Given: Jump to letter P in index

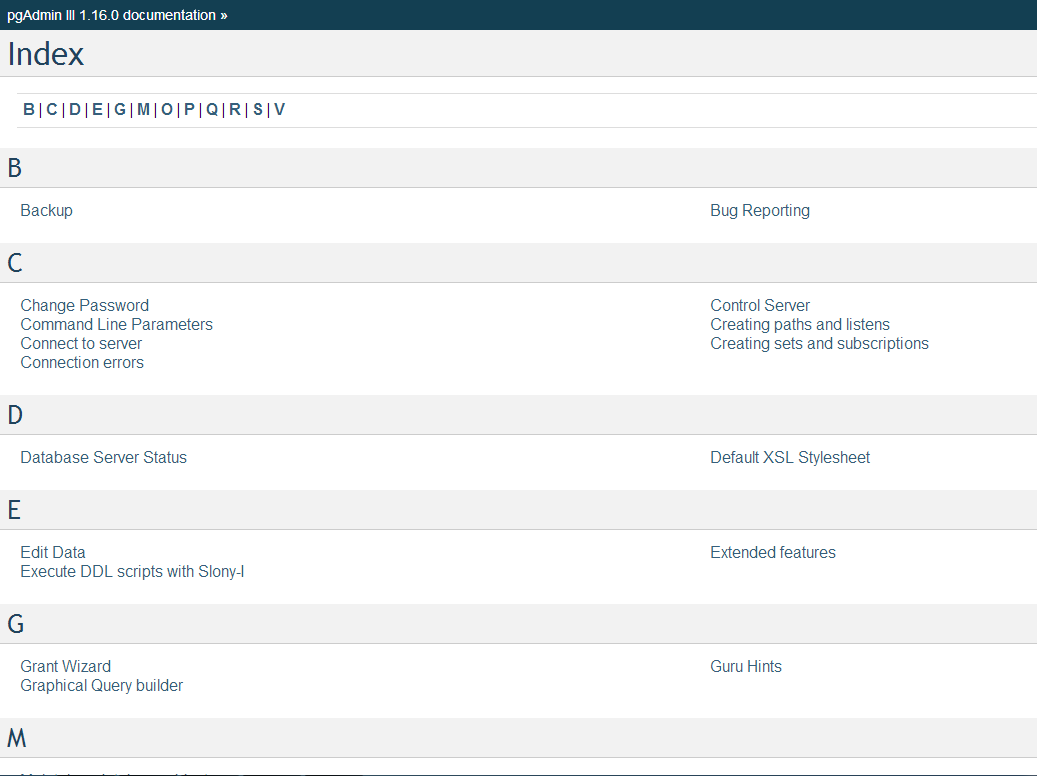Looking at the screenshot, I should 189,110.
